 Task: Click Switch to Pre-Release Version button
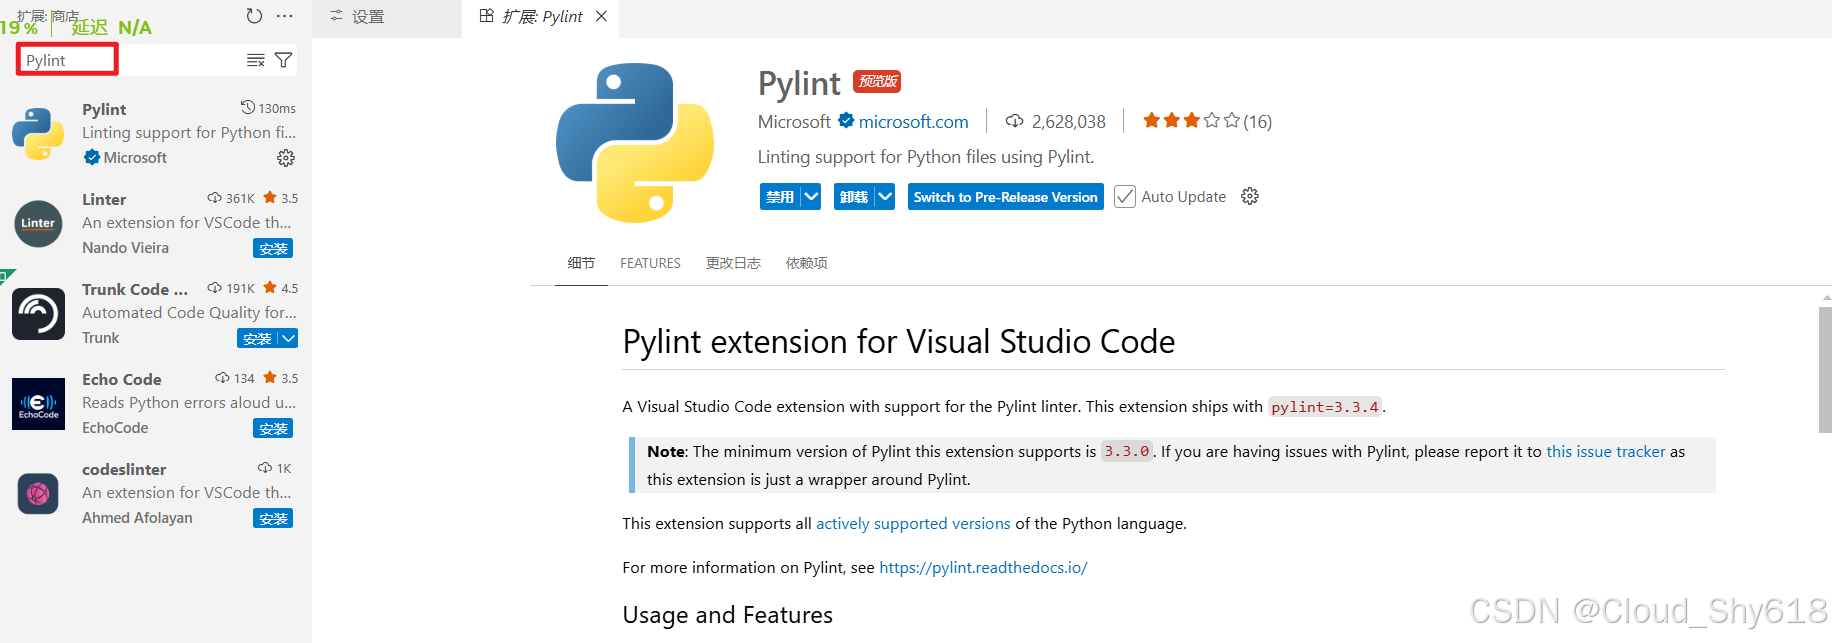click(1006, 197)
